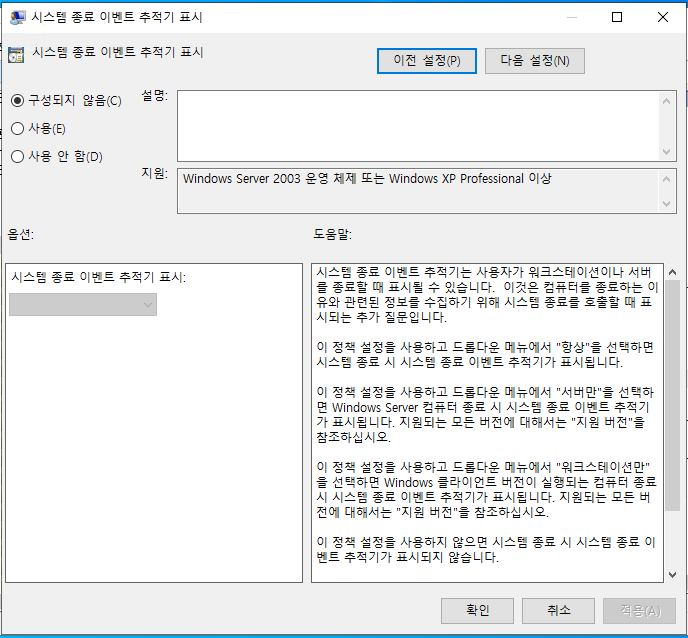Click the Windows Server 2003 support text
The height and width of the screenshot is (638, 688).
point(367,179)
